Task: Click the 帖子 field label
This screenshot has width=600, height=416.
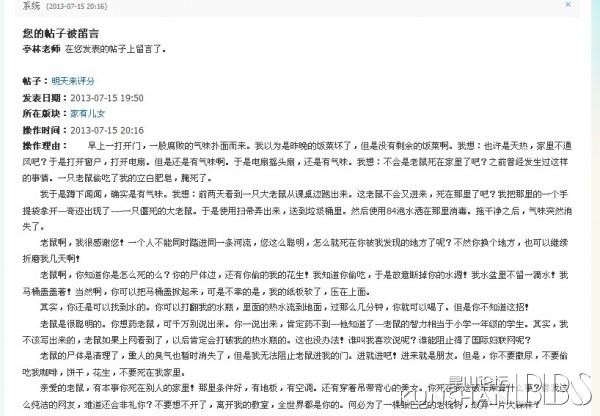Action: (x=34, y=81)
